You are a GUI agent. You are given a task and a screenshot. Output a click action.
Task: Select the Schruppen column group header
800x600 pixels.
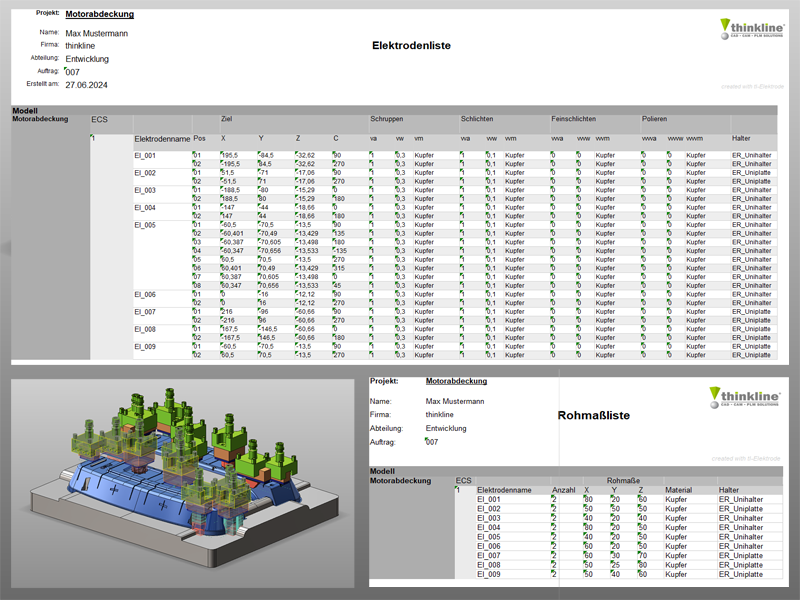[387, 119]
